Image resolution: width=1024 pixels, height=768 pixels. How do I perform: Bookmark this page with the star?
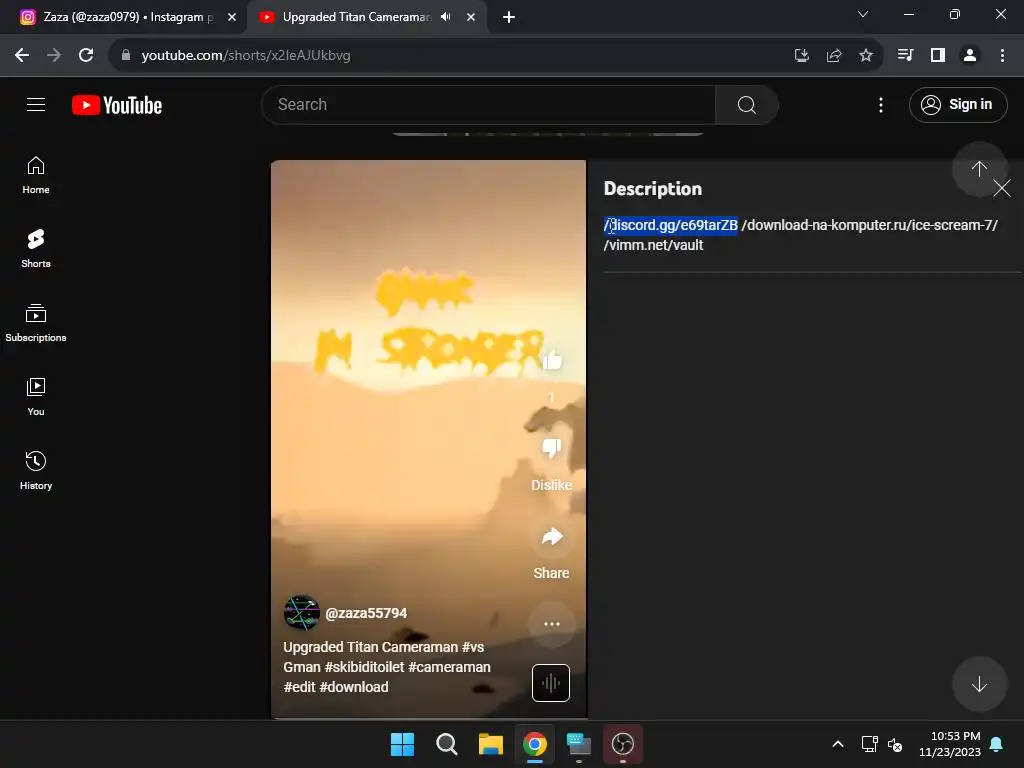866,56
